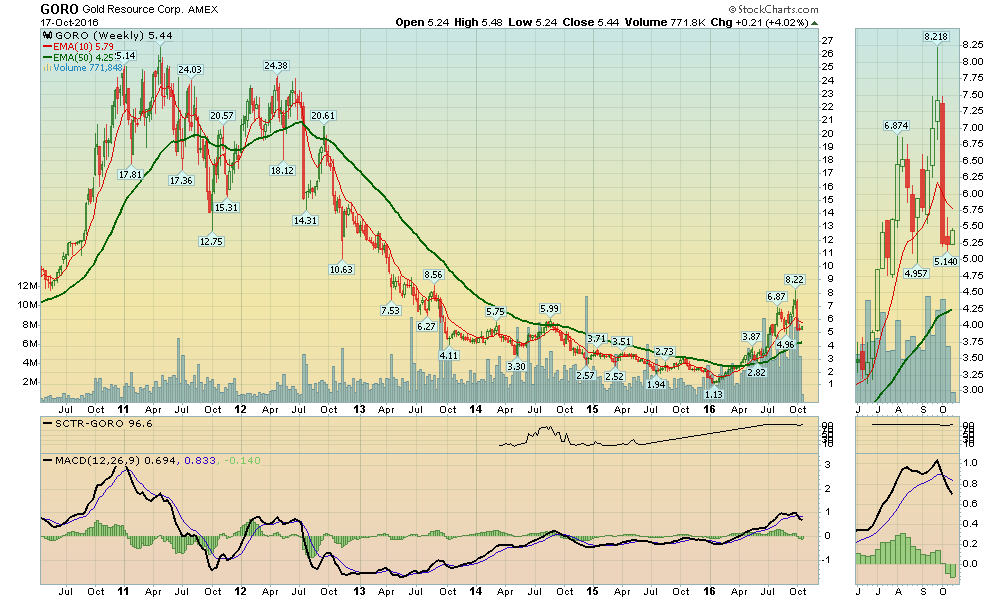Click the 4.957 label in zoom panel
Image resolution: width=1000 pixels, height=600 pixels.
pyautogui.click(x=916, y=274)
